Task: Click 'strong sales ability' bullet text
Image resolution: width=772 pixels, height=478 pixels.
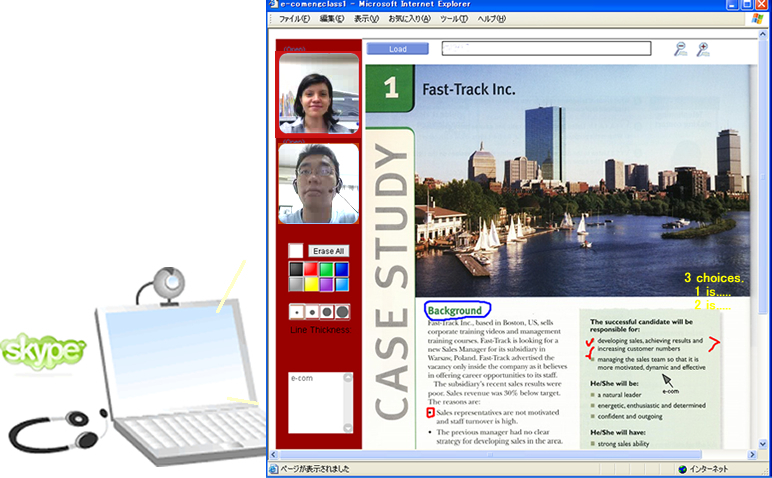Action: click(623, 444)
